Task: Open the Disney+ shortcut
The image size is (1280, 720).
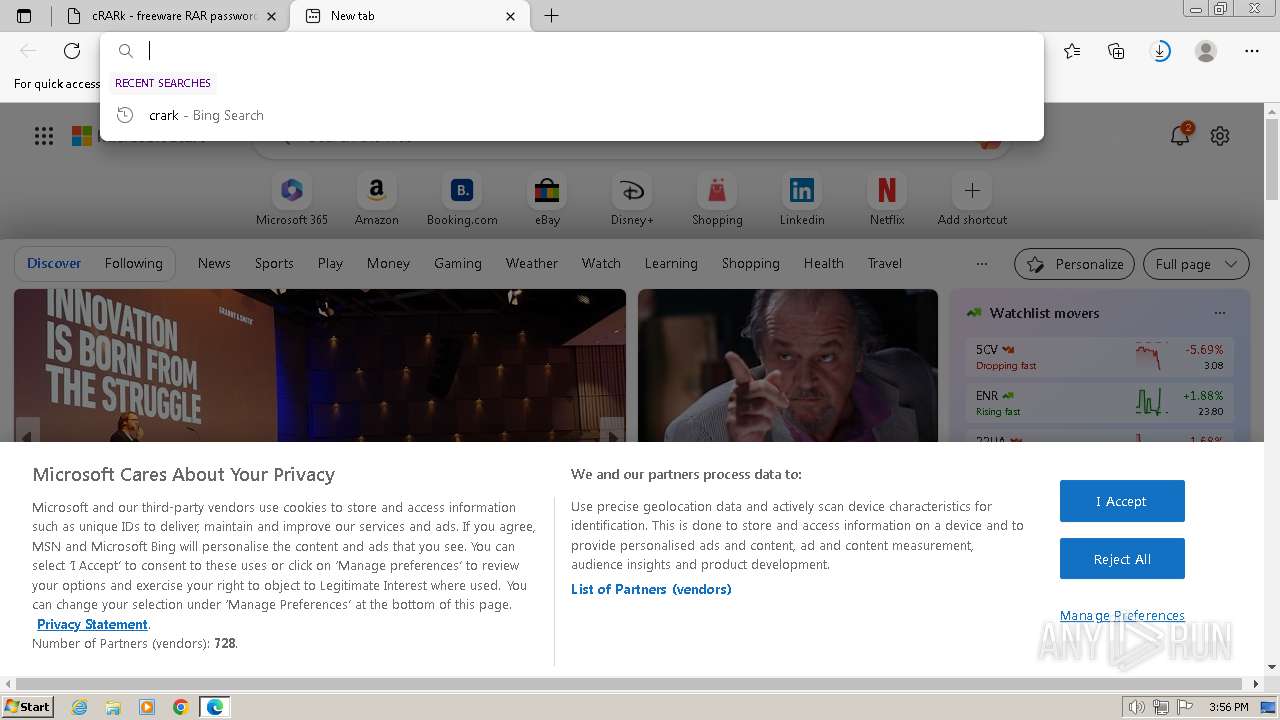Action: [632, 200]
